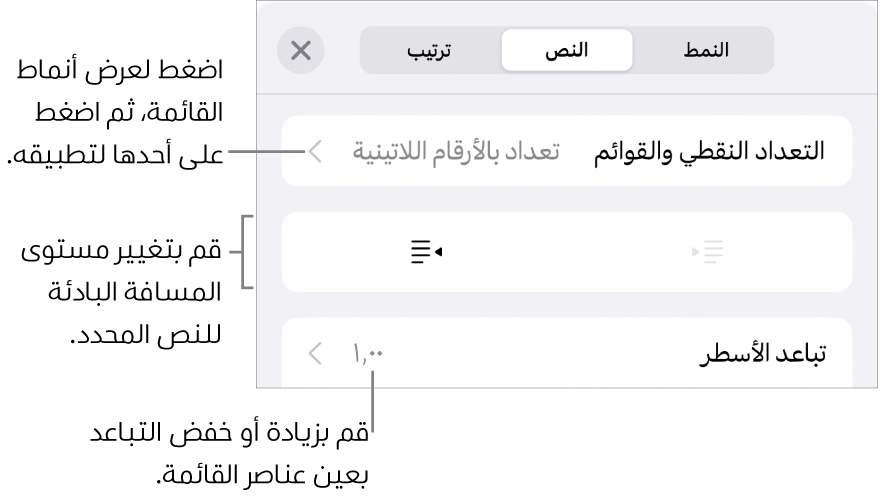
Task: Select the النص tab
Action: tap(566, 50)
